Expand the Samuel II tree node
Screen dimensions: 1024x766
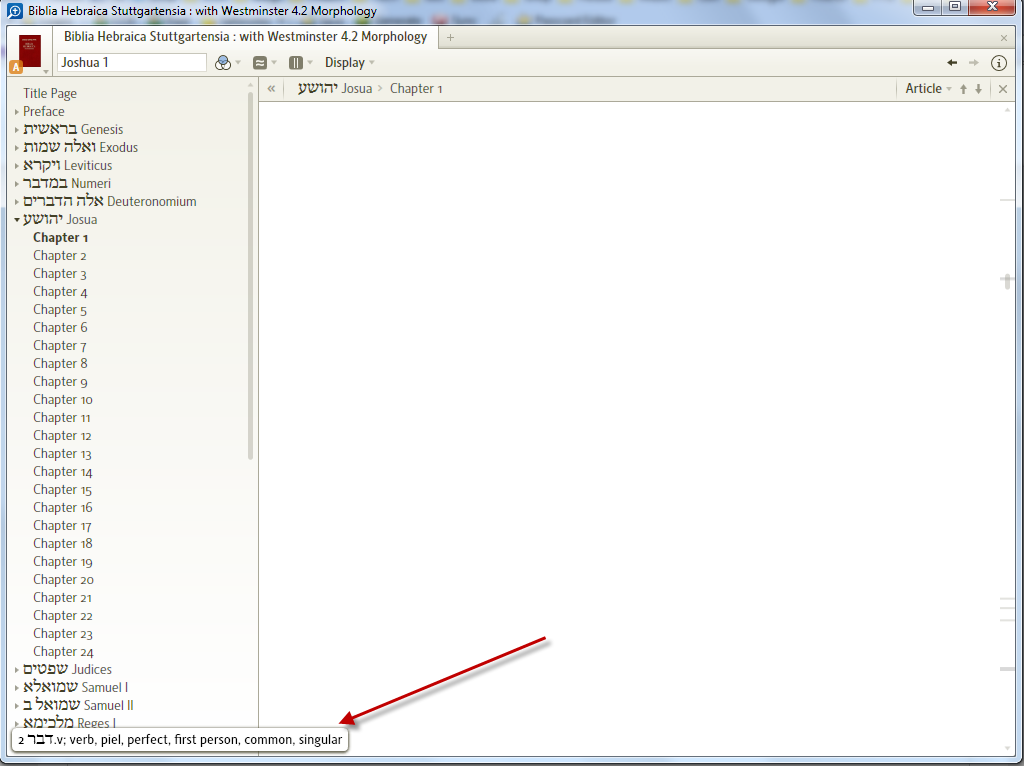point(17,705)
